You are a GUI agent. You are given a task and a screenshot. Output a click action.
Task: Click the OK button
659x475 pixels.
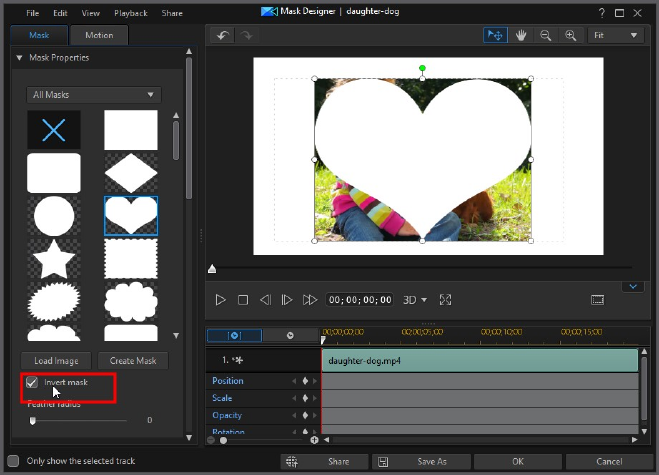(518, 462)
